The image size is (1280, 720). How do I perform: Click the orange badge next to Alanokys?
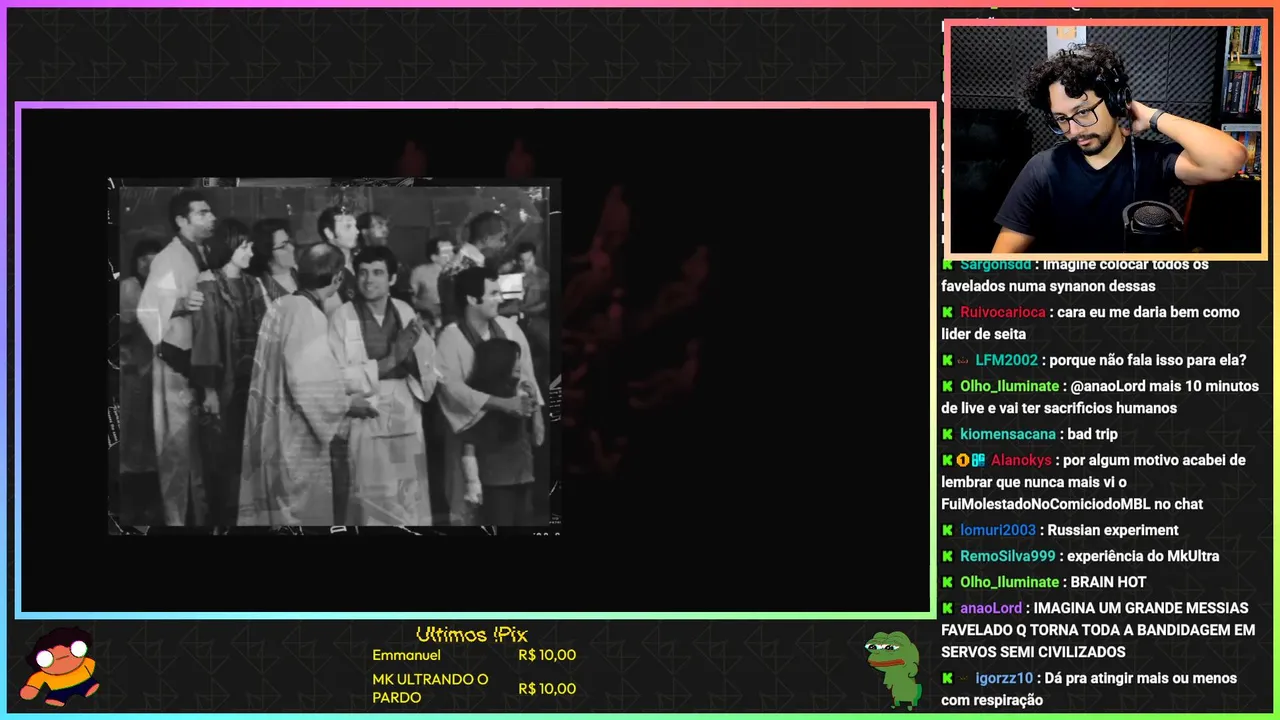pyautogui.click(x=963, y=460)
